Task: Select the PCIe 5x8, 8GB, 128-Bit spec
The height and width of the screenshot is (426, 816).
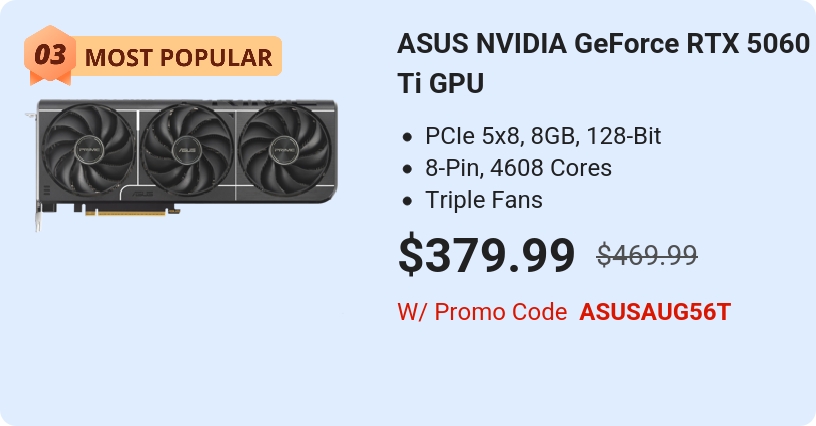Action: tap(543, 136)
